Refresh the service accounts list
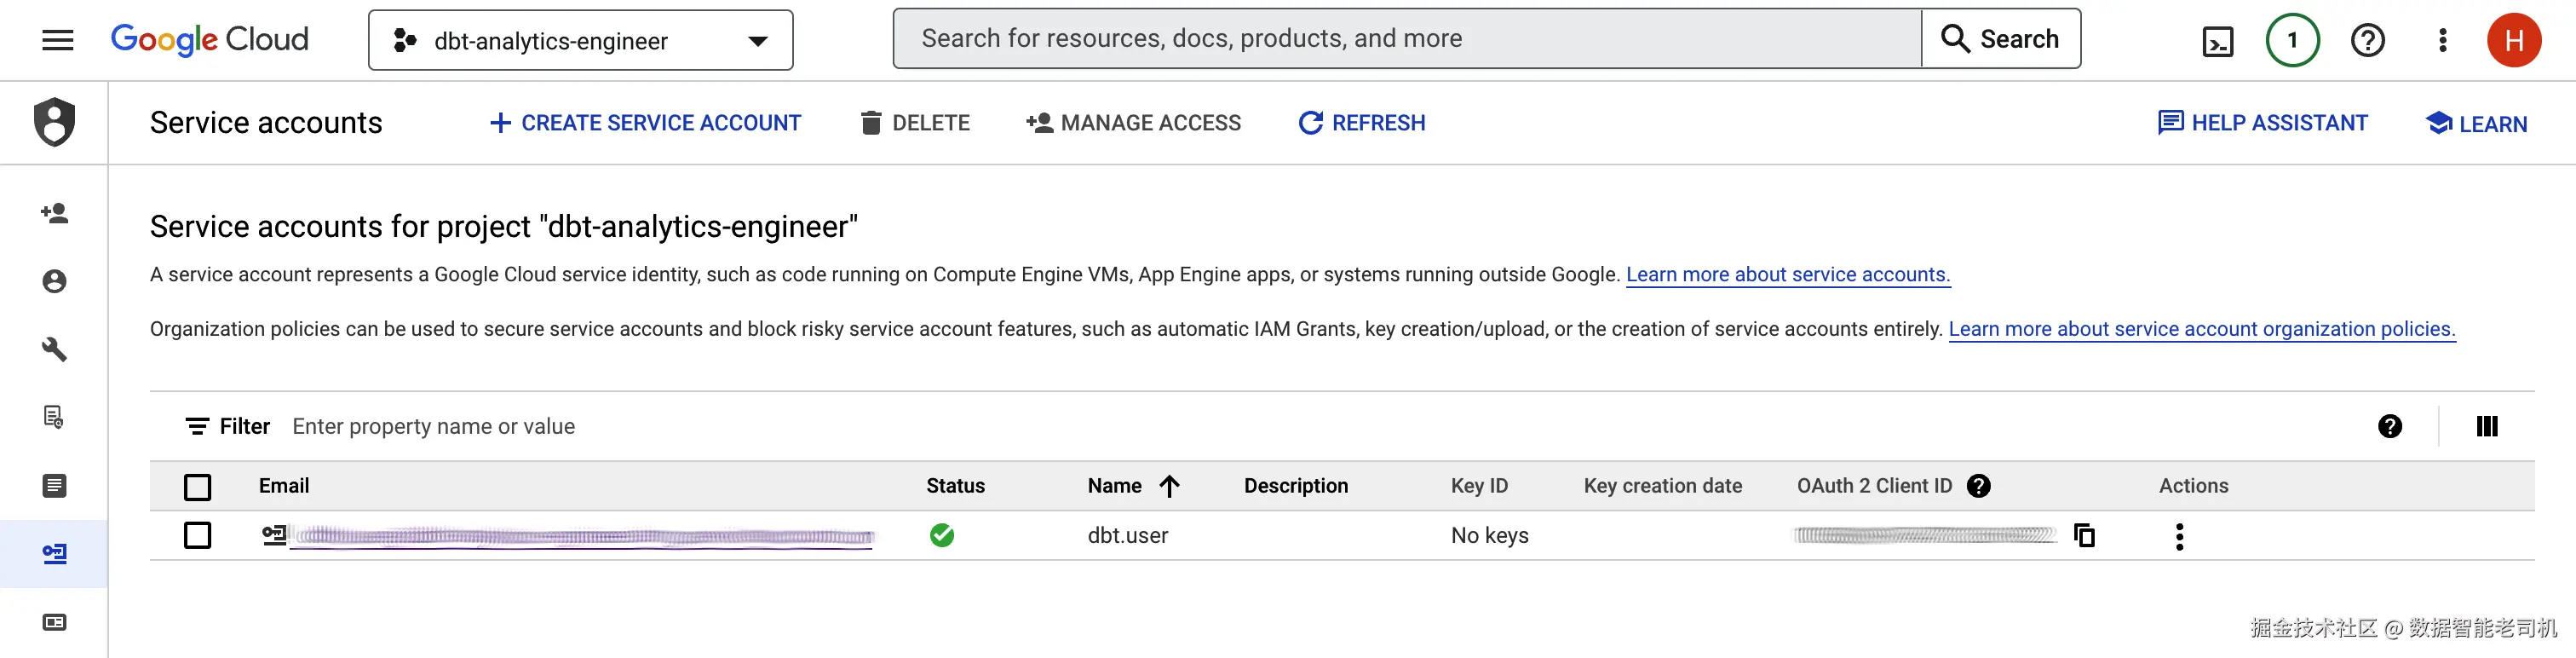 click(1361, 123)
